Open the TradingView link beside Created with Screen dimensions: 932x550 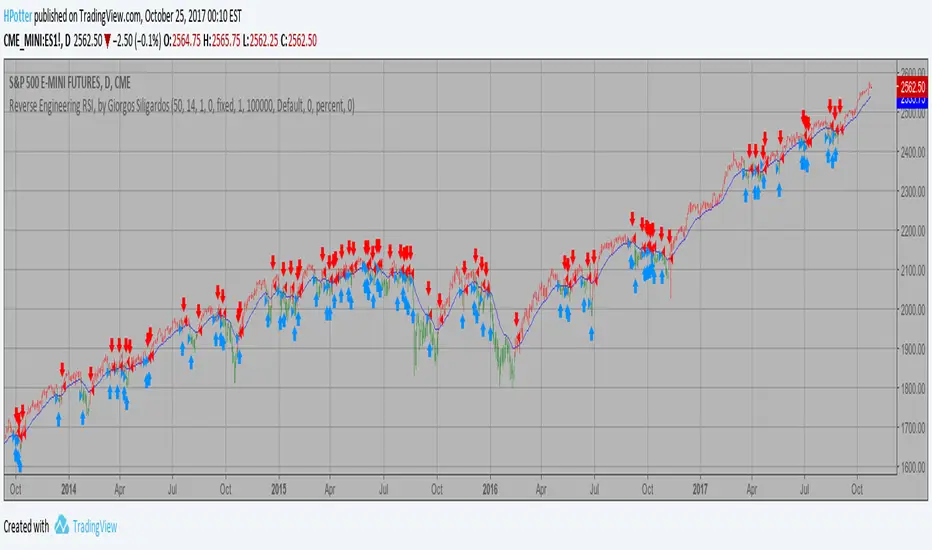(95, 527)
